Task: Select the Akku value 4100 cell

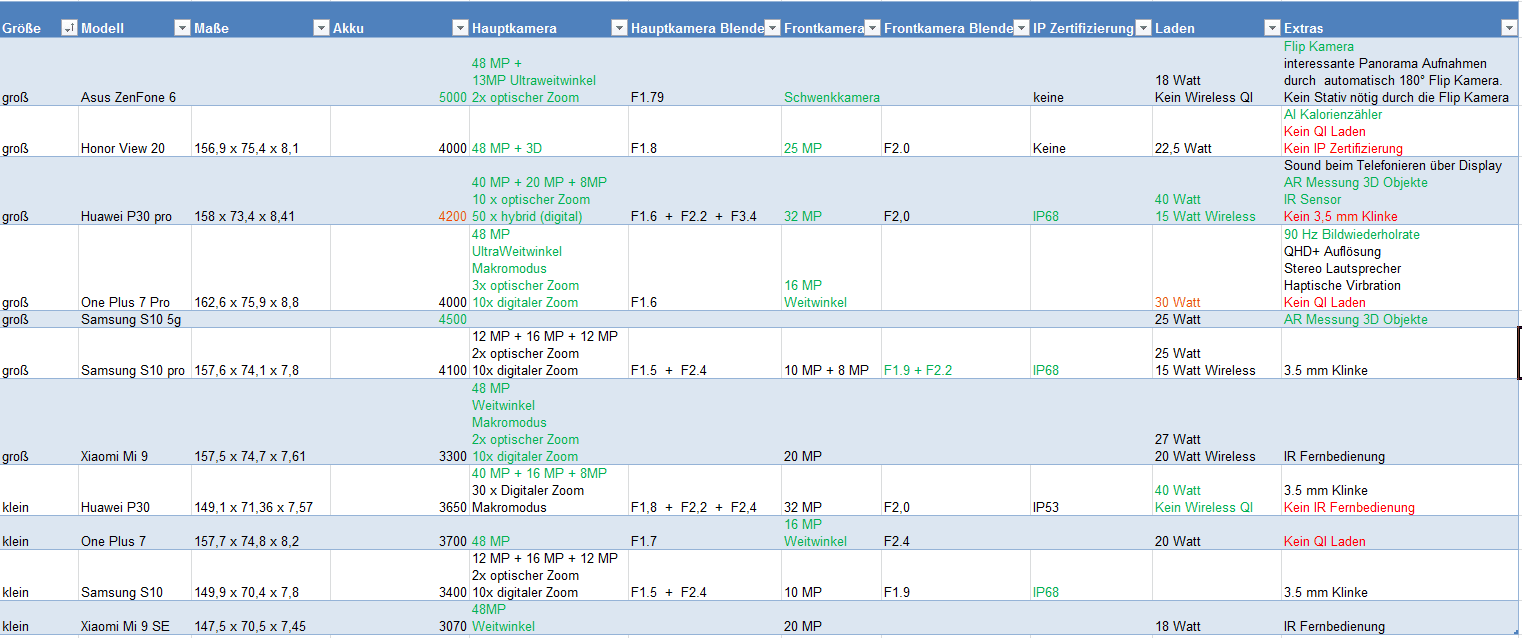Action: pos(400,353)
